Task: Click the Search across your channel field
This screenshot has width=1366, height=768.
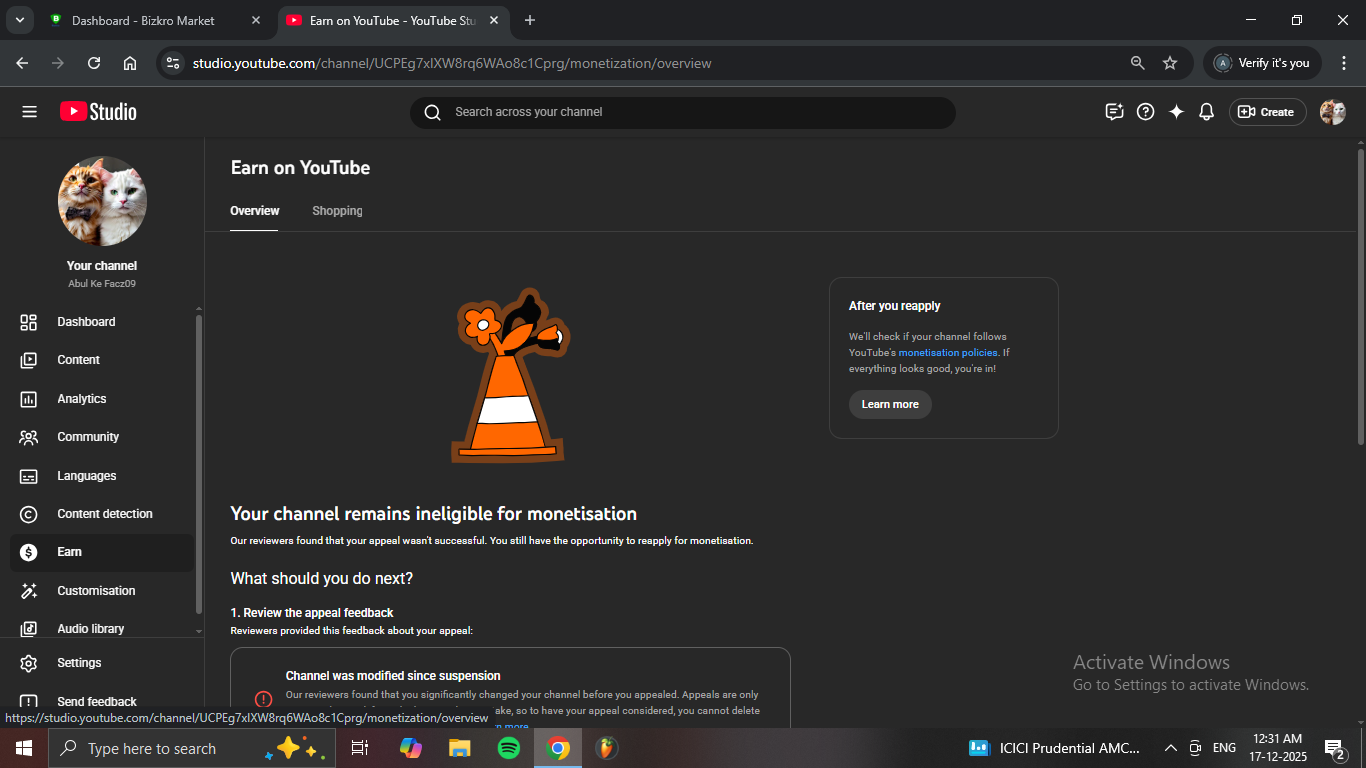Action: [x=682, y=112]
